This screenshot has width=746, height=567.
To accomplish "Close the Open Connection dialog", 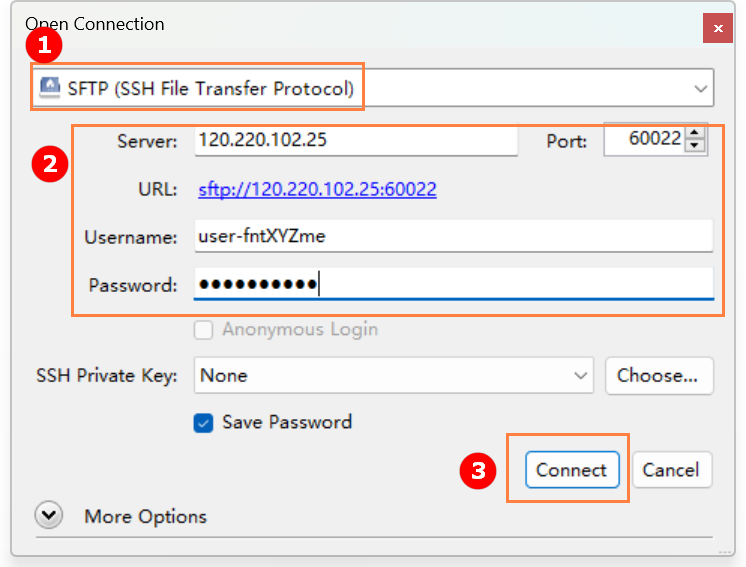I will (x=717, y=29).
